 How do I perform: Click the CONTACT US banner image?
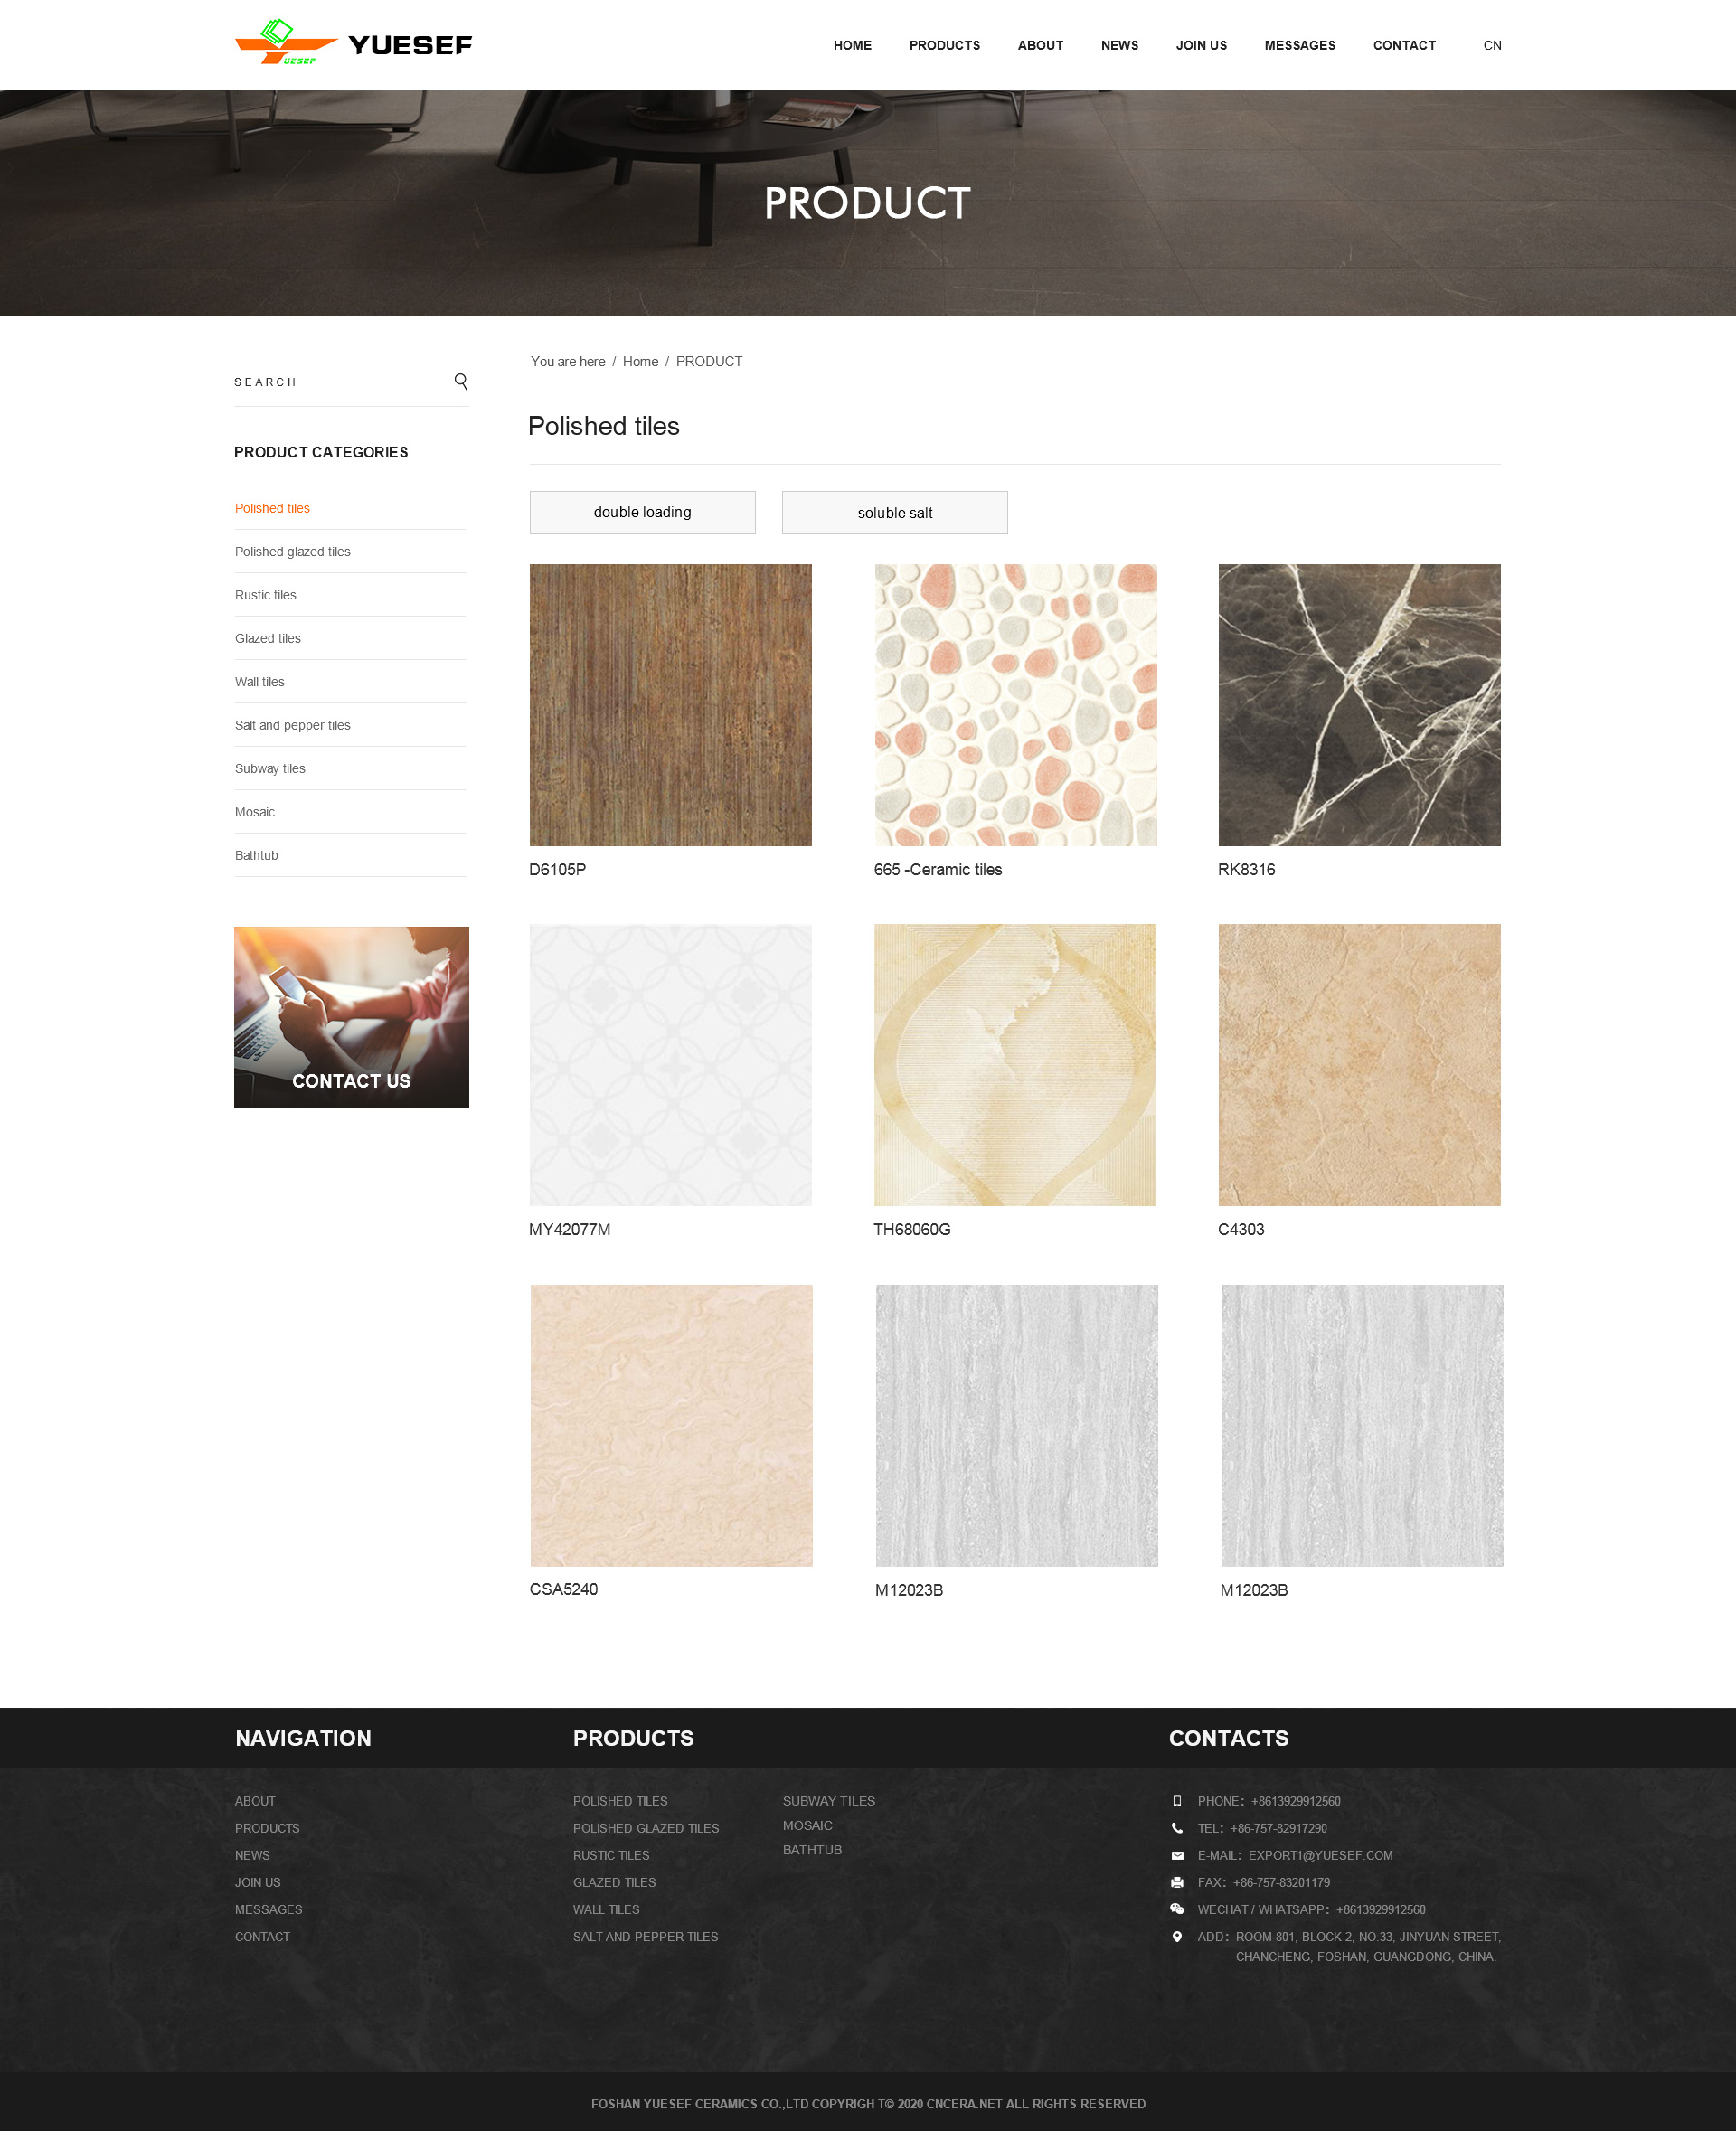pyautogui.click(x=351, y=1017)
